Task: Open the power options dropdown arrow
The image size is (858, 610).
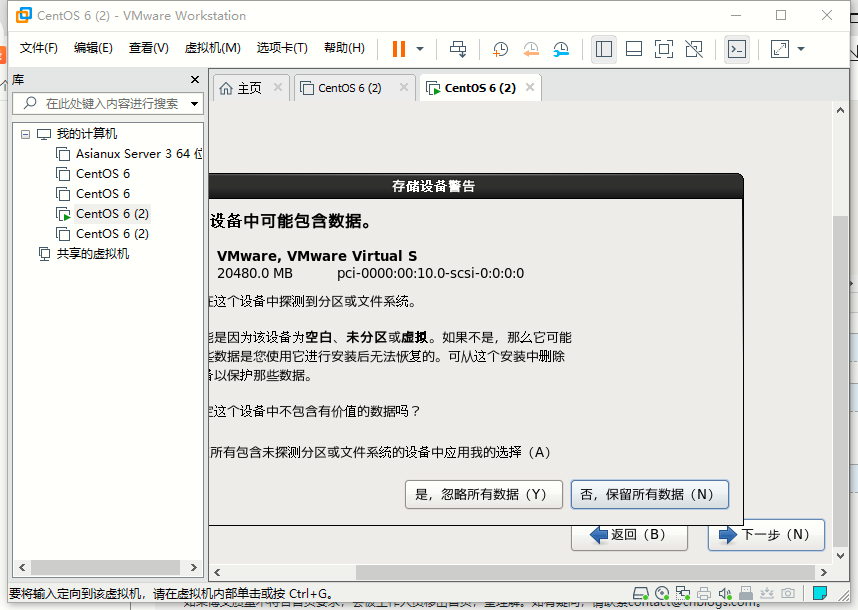Action: point(420,49)
